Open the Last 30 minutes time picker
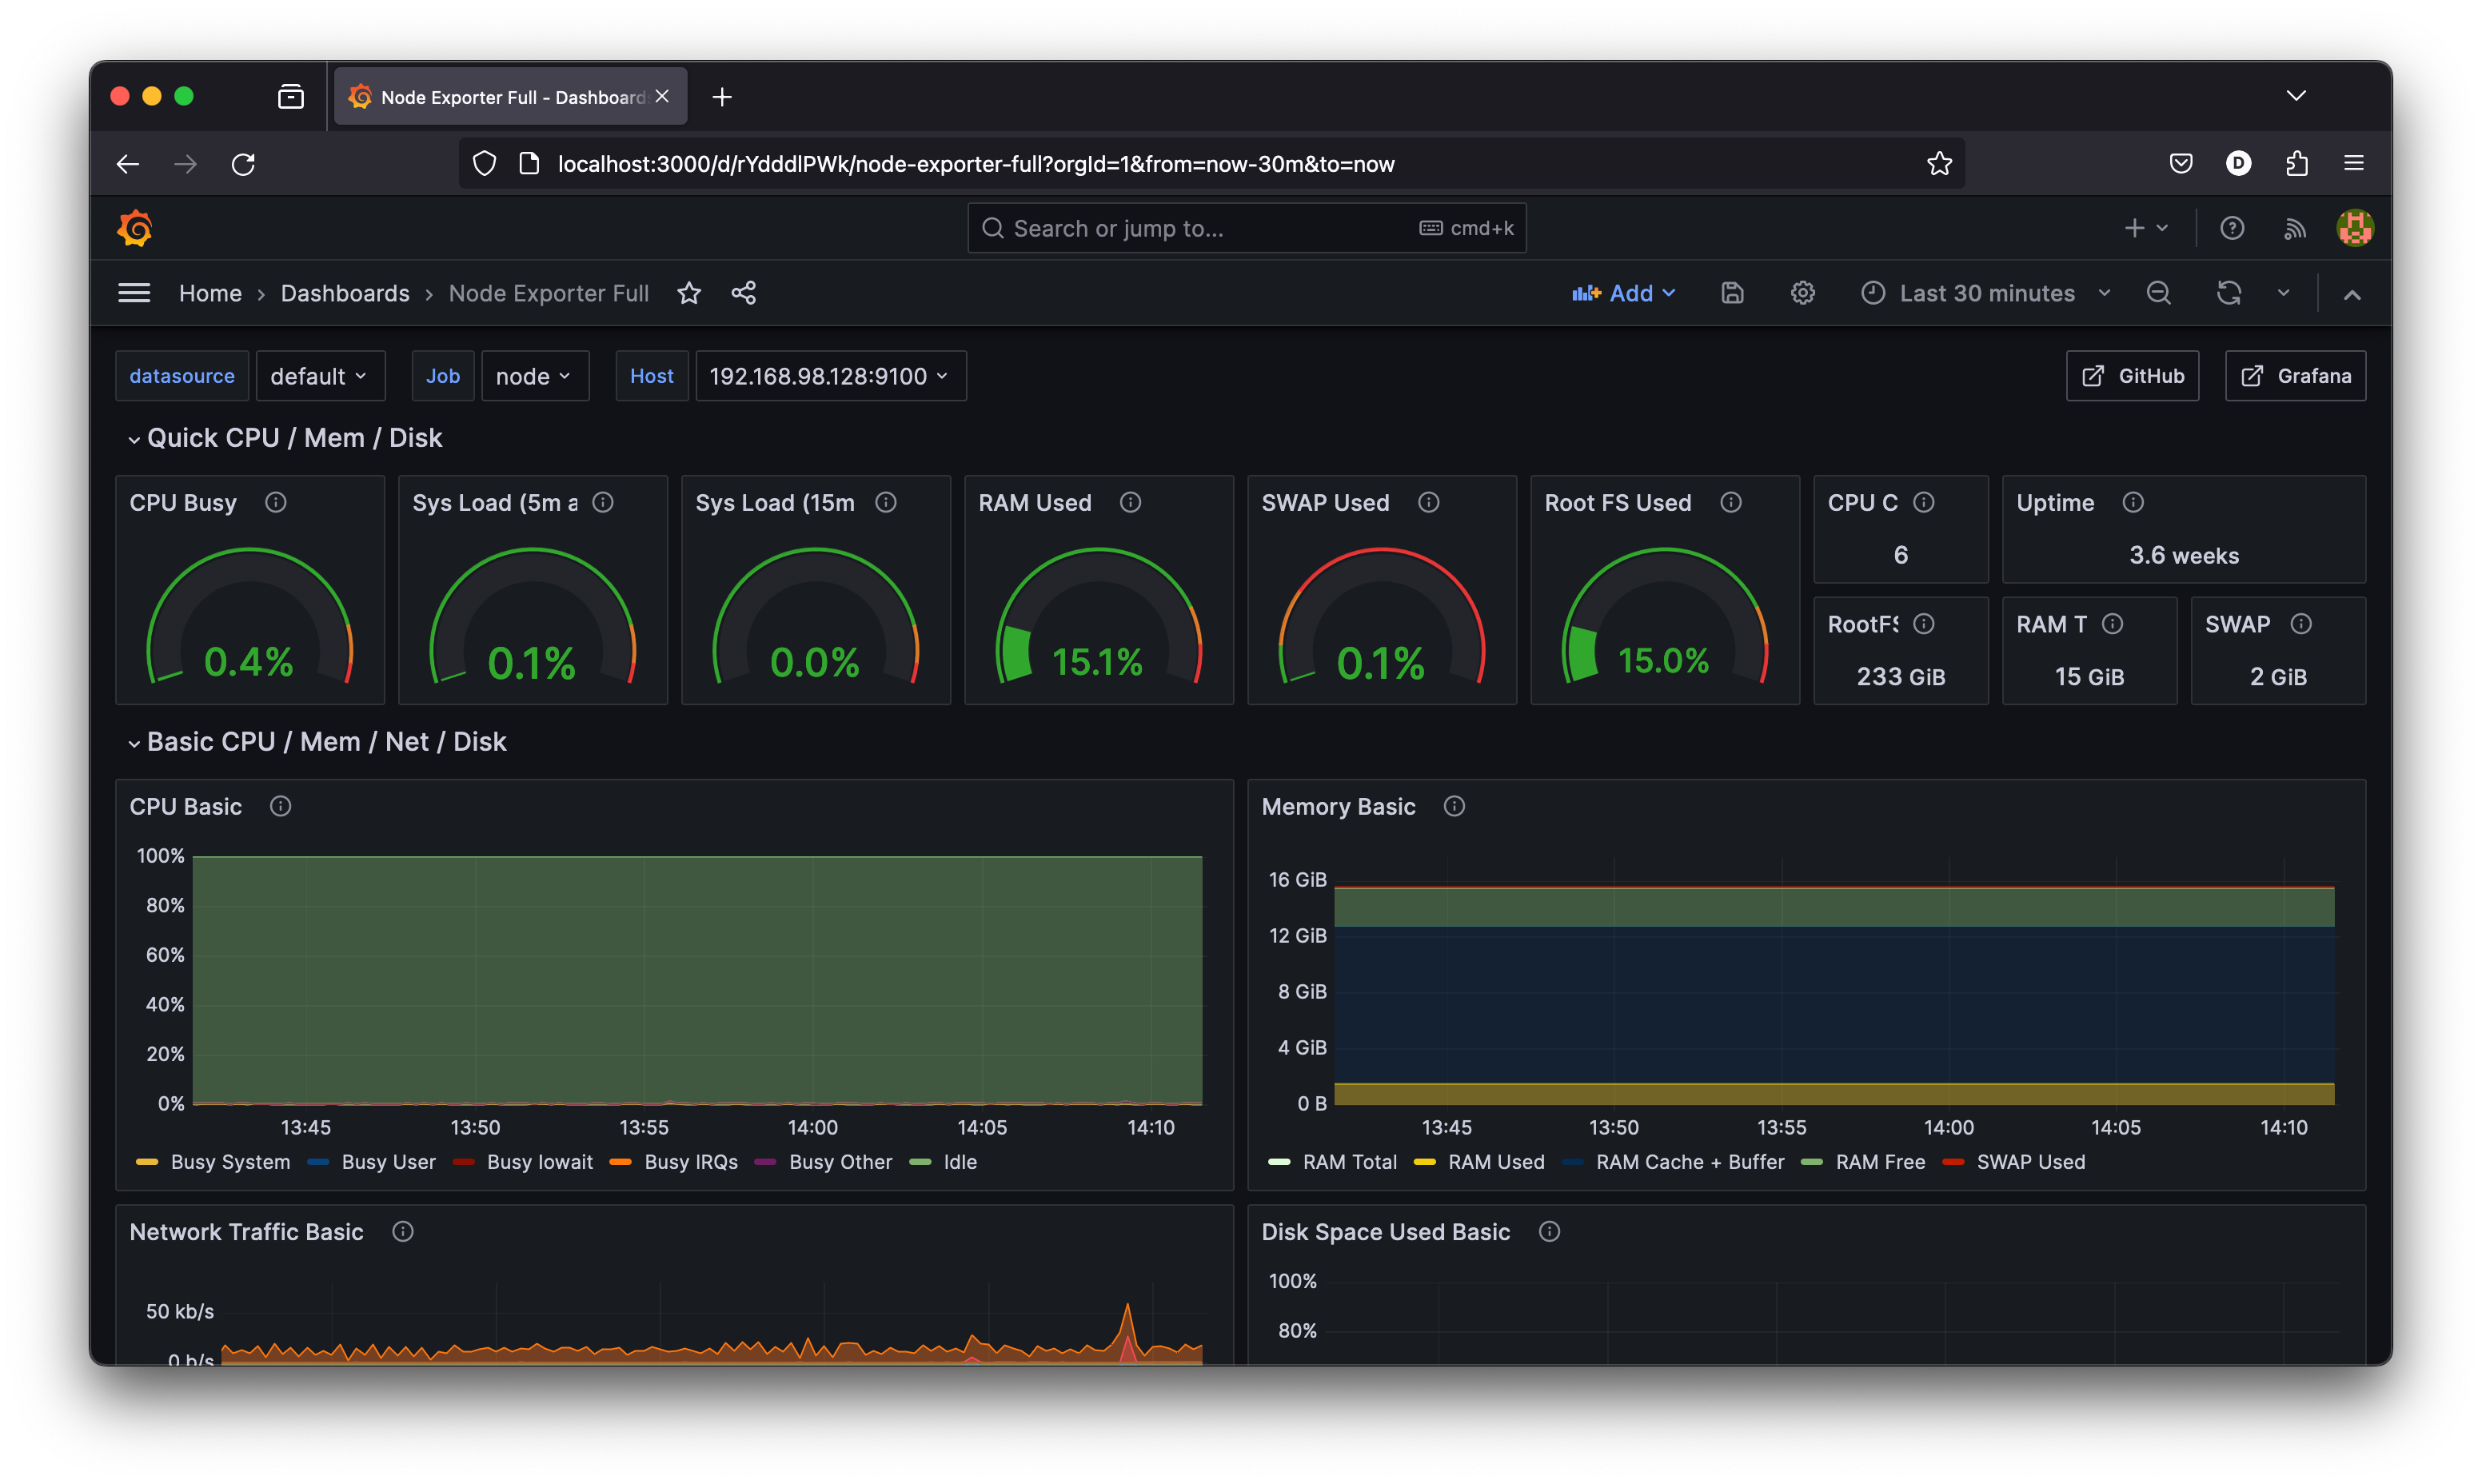2482x1484 pixels. coord(1986,293)
